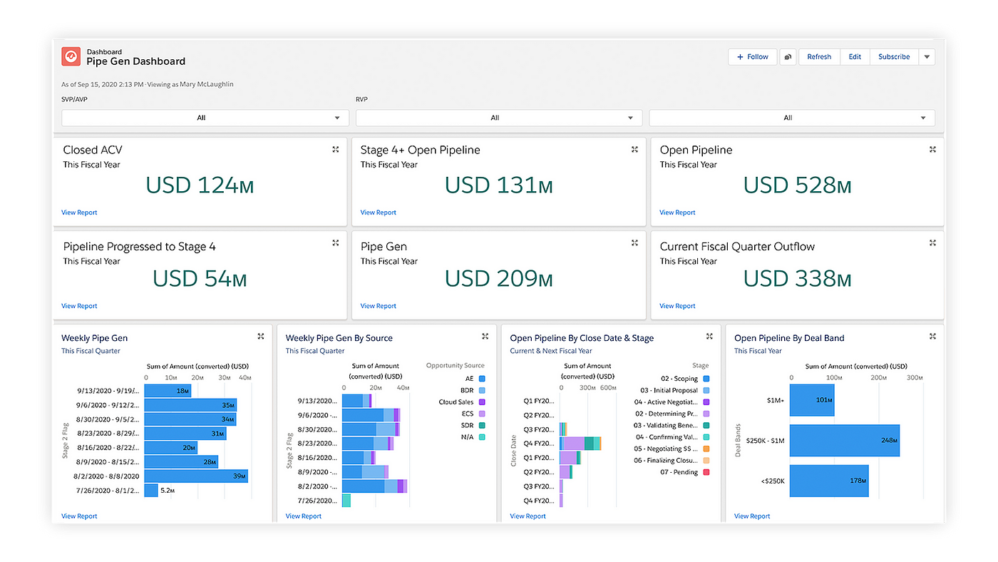The height and width of the screenshot is (562, 998).
Task: View report for Pipeline Progressed to Stage 4
Action: point(79,306)
